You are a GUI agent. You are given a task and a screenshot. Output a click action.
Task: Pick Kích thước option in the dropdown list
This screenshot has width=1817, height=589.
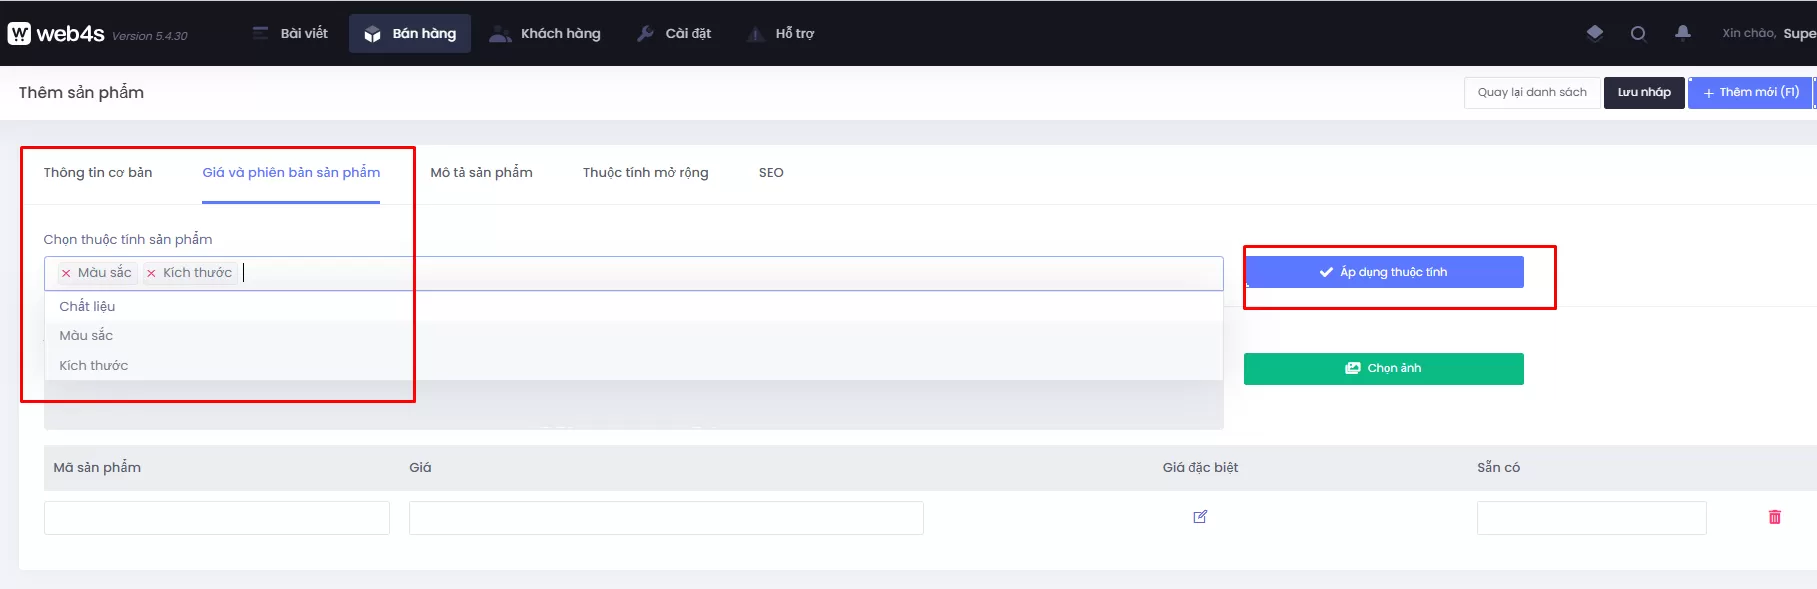point(94,365)
